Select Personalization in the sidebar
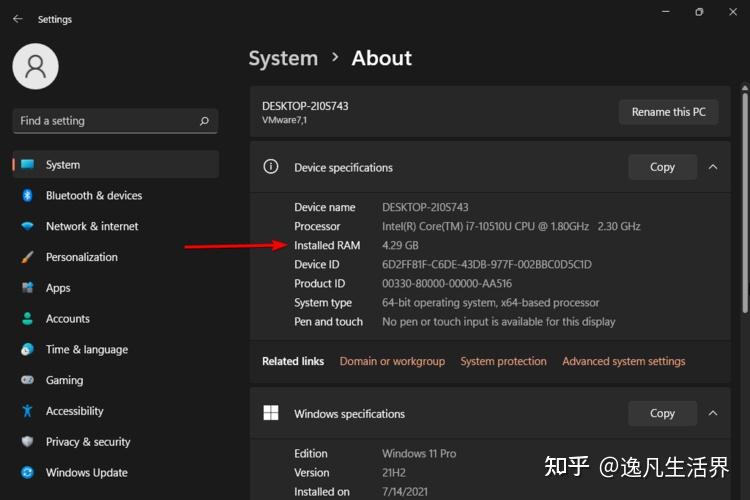 (116, 257)
